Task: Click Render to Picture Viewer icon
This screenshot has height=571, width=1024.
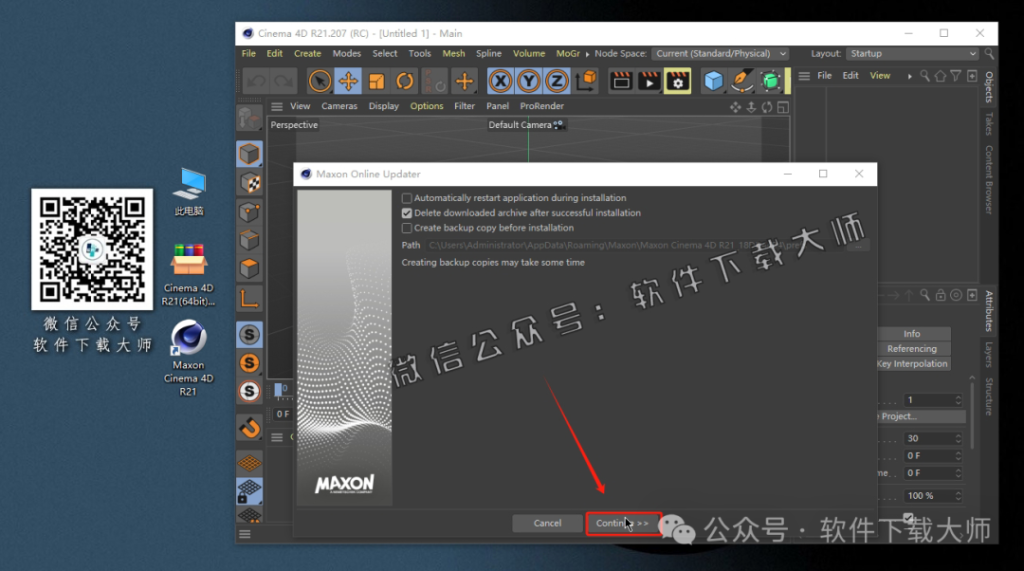Action: click(649, 81)
